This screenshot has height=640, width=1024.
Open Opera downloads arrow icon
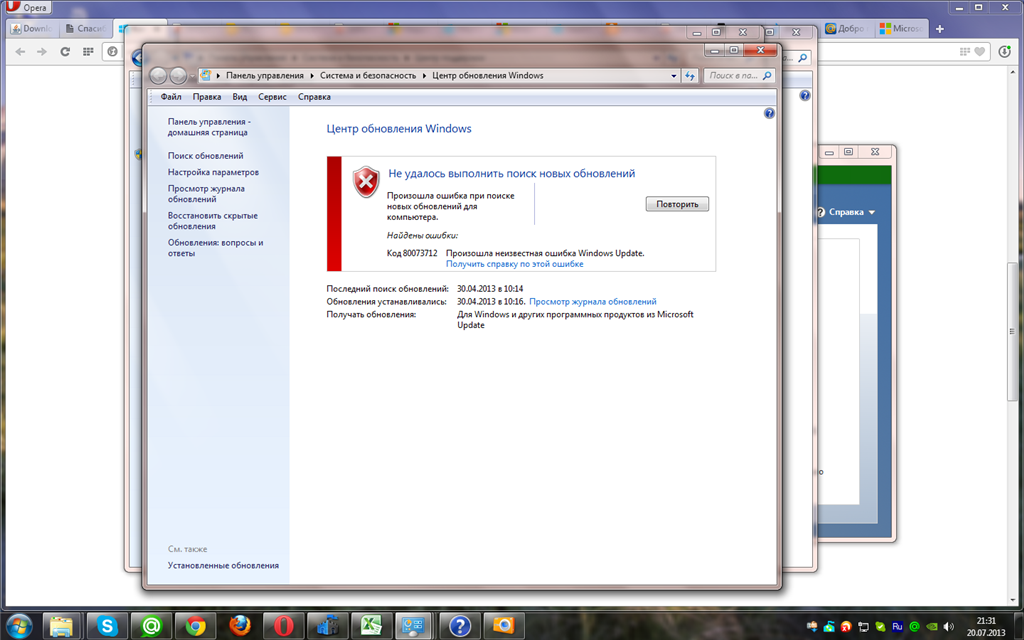click(1004, 52)
